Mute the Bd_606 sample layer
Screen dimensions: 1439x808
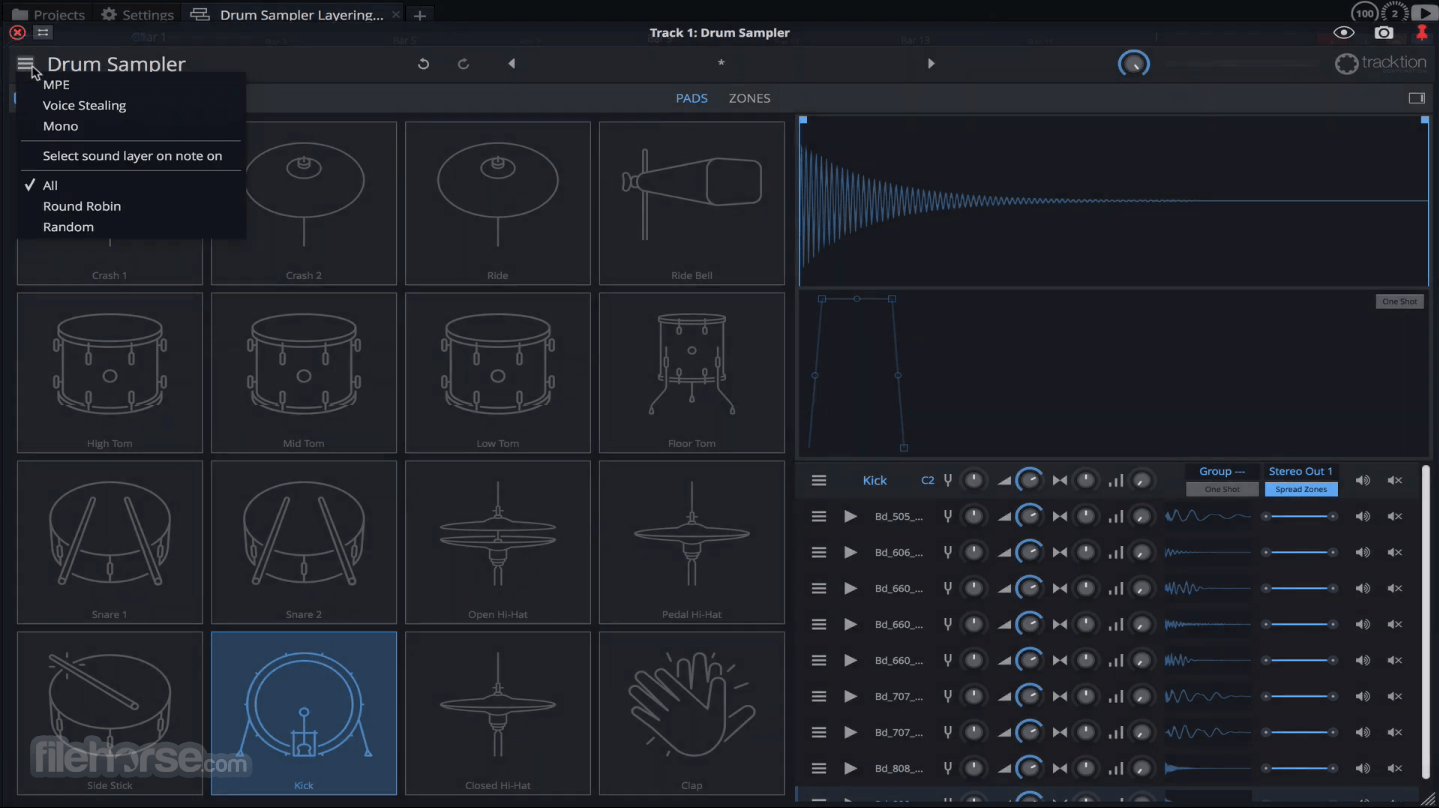point(1395,552)
